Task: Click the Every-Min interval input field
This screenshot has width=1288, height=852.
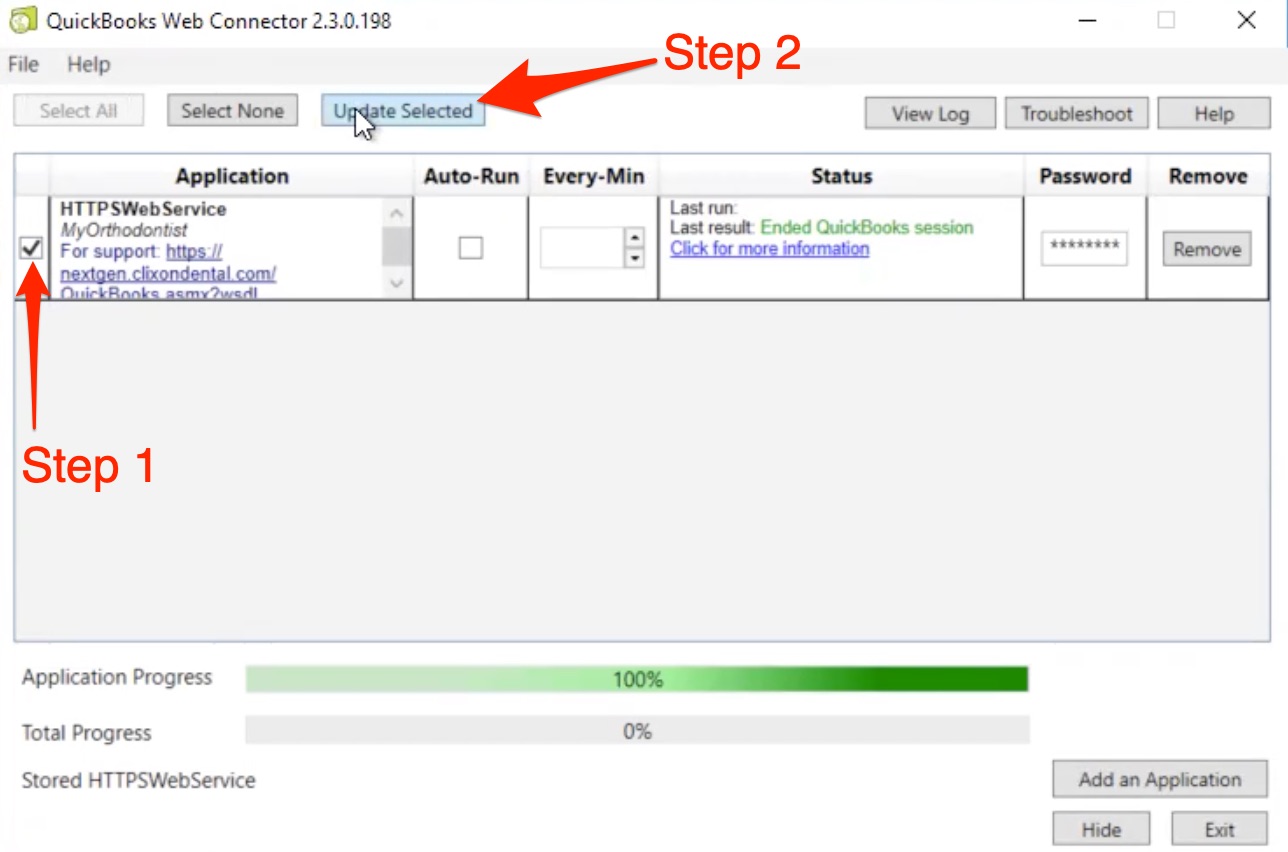Action: 582,248
